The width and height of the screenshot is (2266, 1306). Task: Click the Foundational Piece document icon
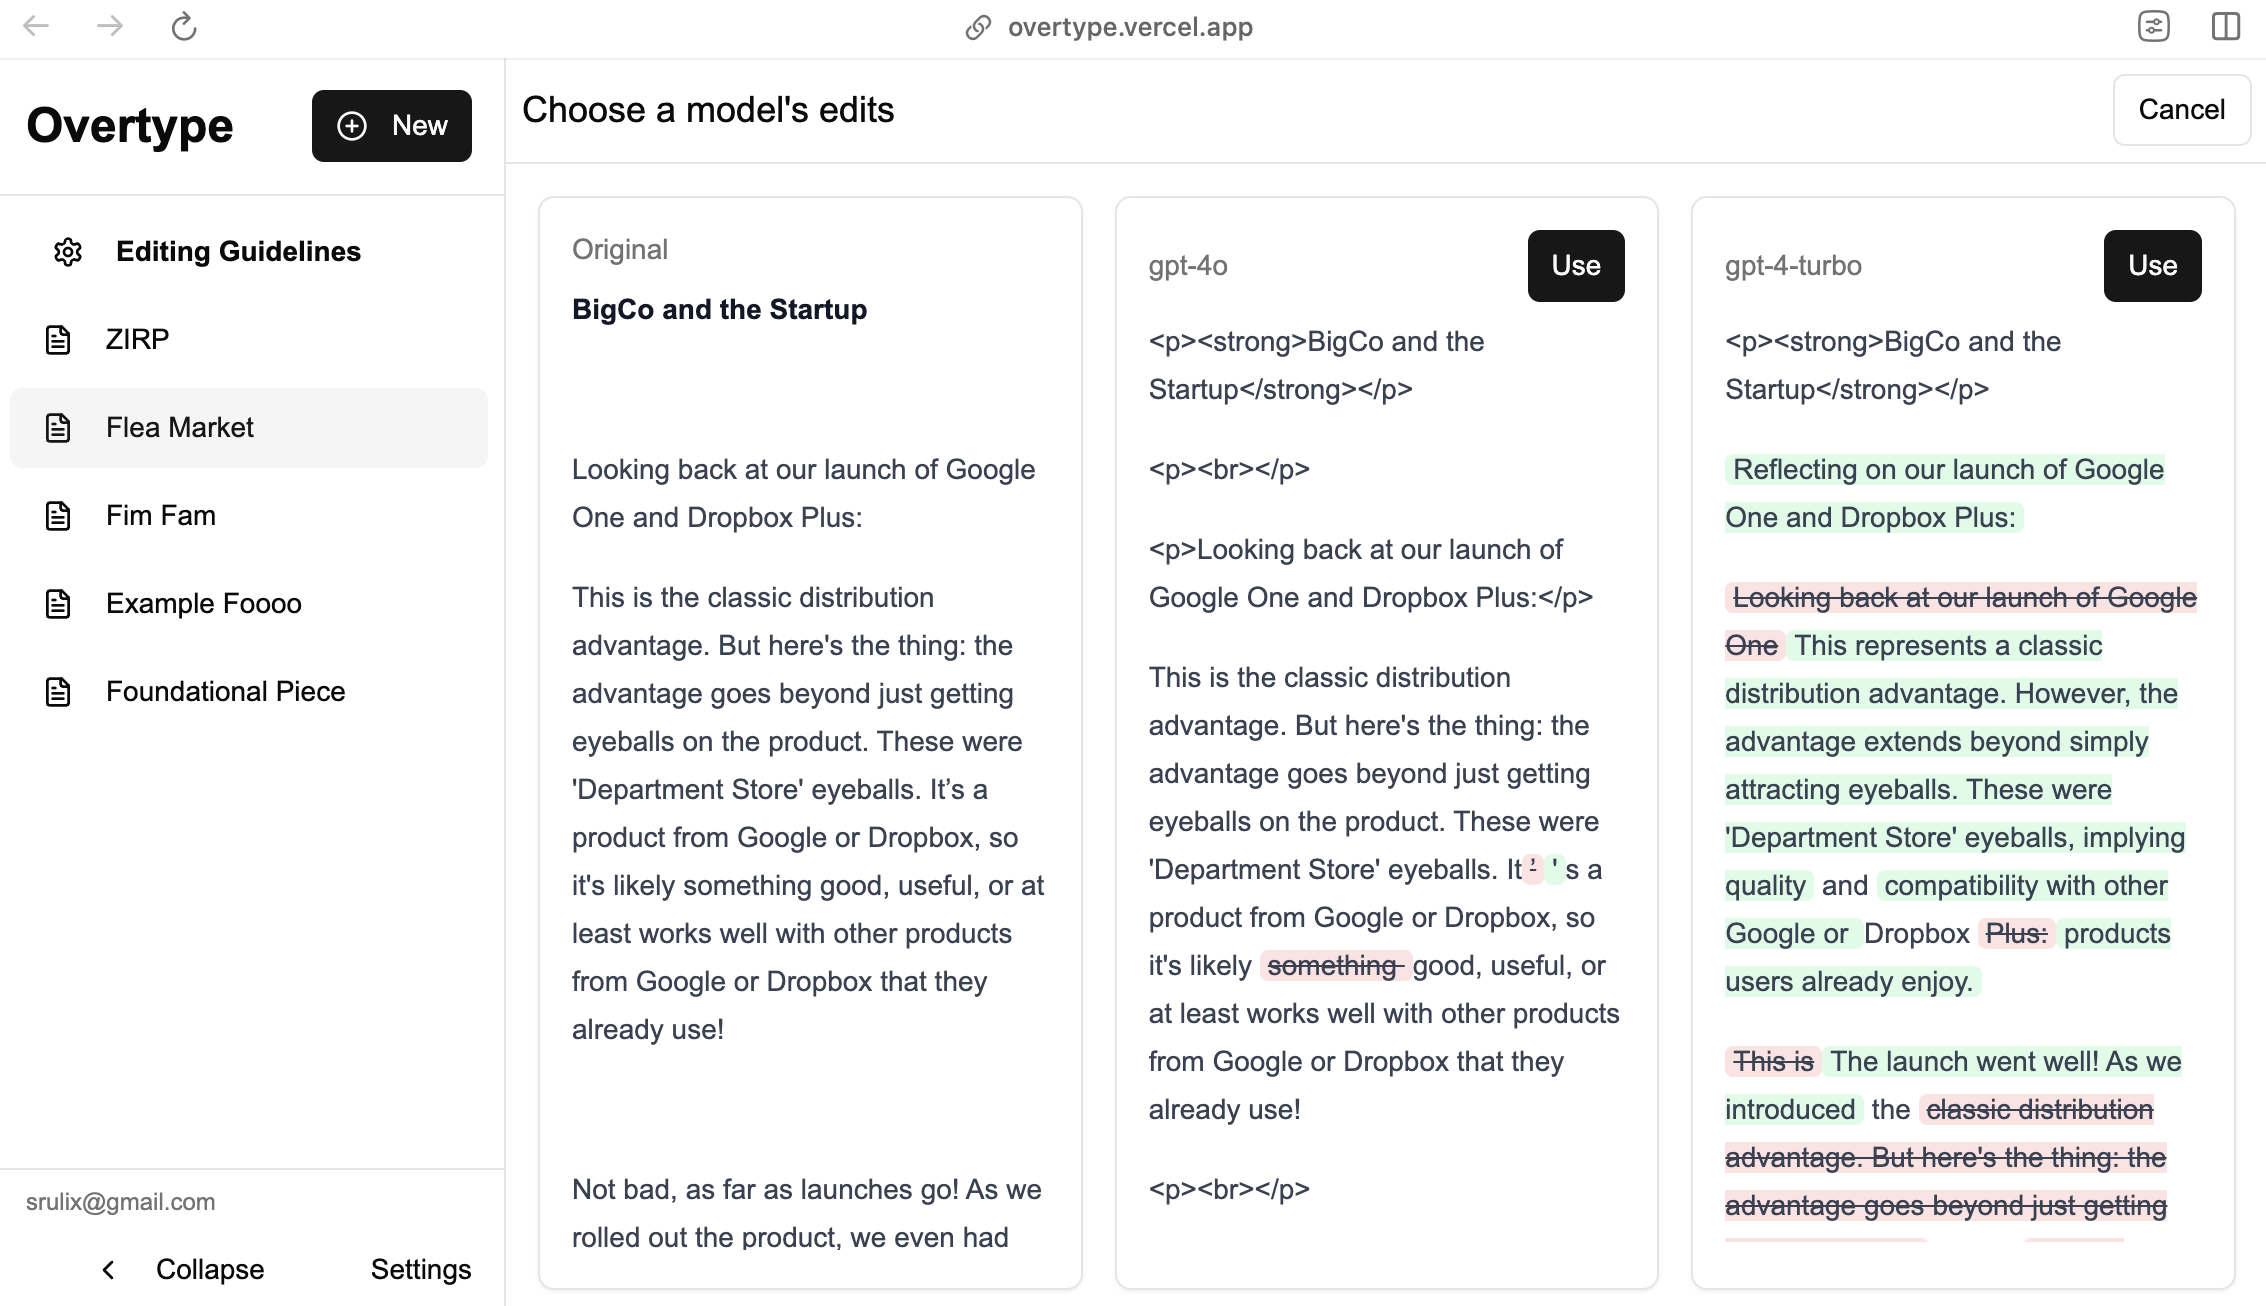click(x=58, y=692)
